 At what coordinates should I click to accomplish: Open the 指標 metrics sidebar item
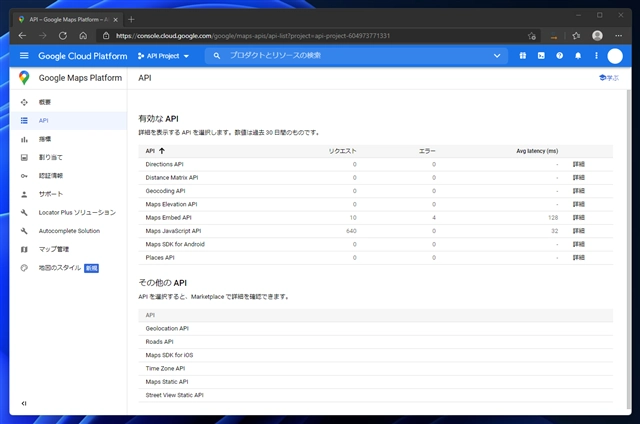tap(68, 139)
